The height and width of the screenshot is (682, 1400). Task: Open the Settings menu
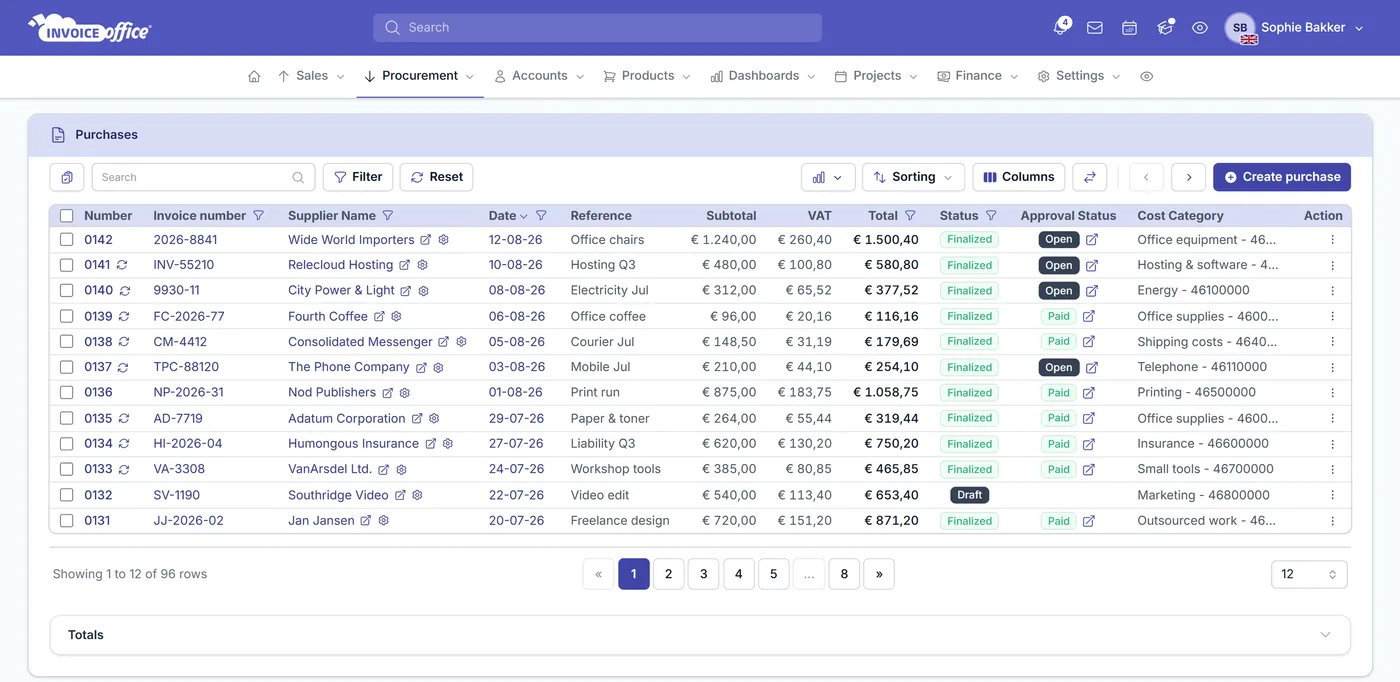[1079, 76]
